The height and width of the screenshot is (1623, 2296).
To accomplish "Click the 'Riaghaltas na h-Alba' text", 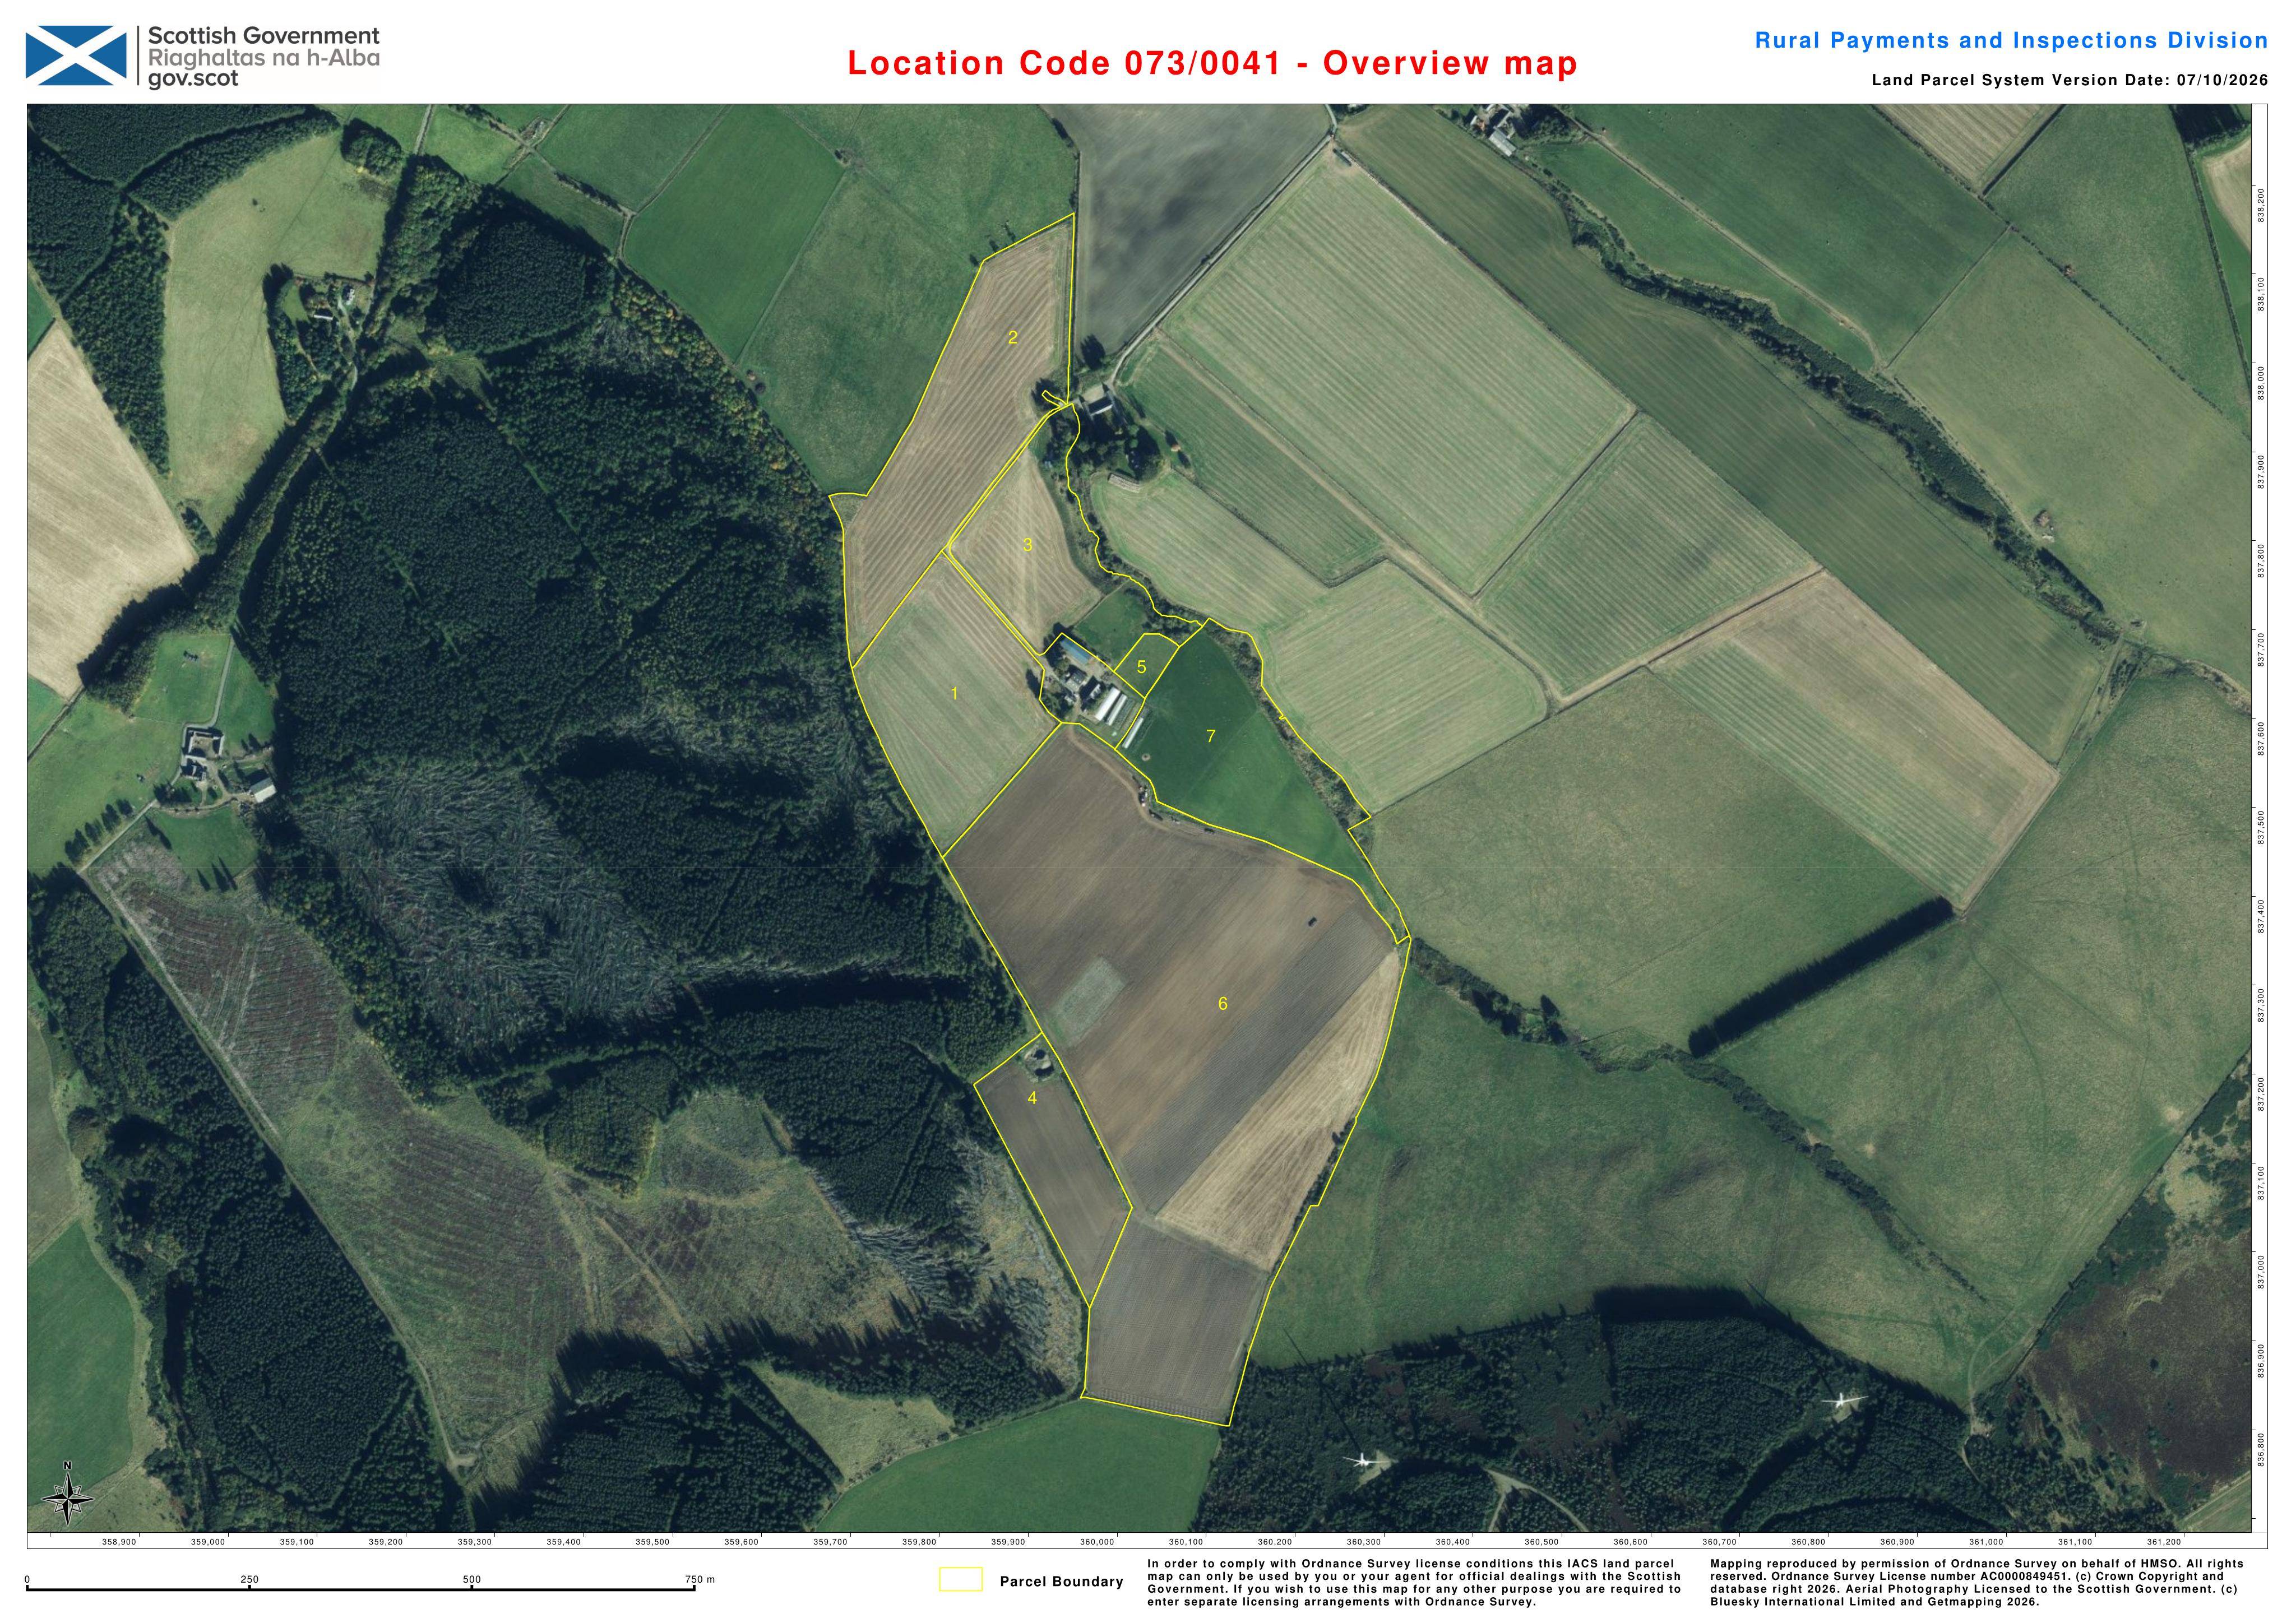I will [264, 58].
